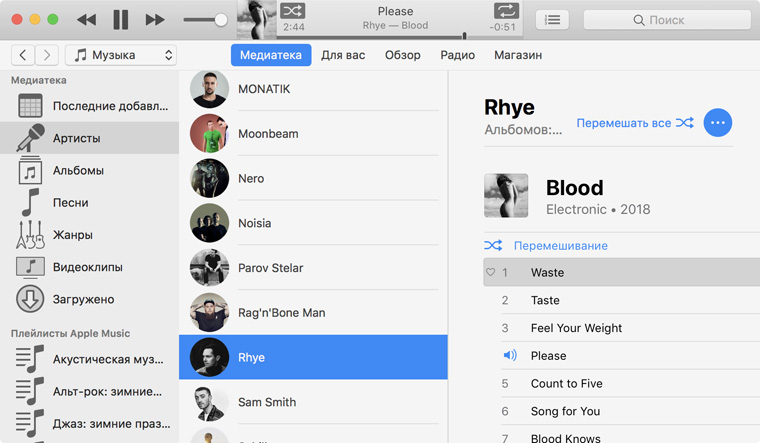Viewport: 760px width, 443px height.
Task: Select the artist Nero
Action: coord(313,178)
